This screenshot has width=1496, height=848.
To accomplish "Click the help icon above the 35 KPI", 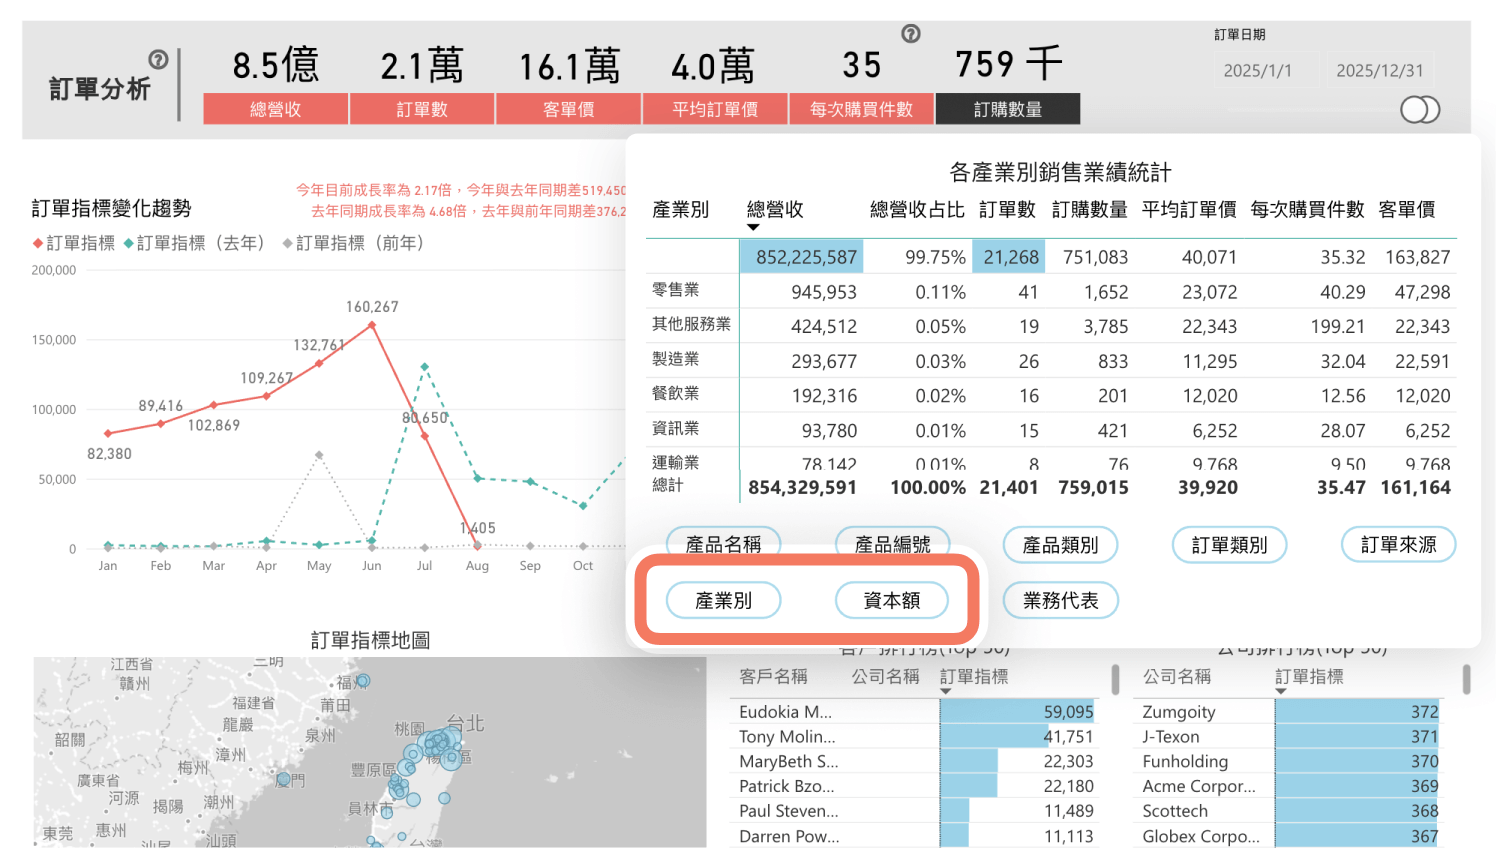I will (911, 34).
